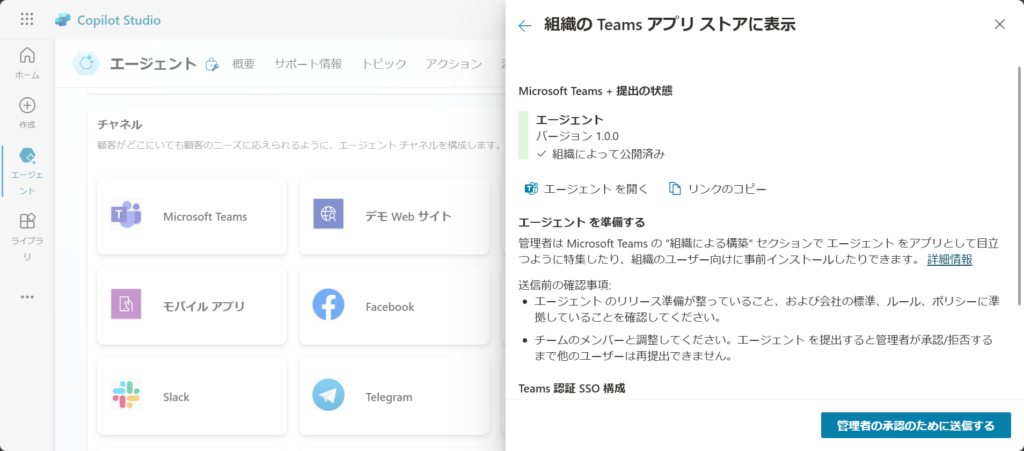1024x451 pixels.
Task: Click the 送信前の確認事項: text
Action: [x=564, y=285]
